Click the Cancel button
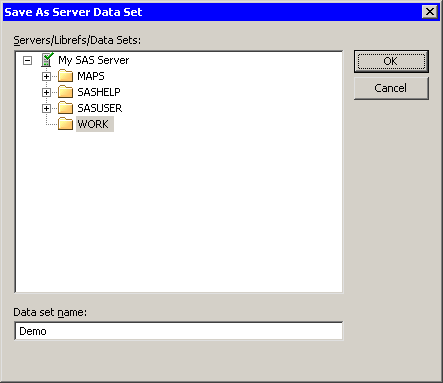Viewport: 443px width, 383px height. tap(391, 88)
